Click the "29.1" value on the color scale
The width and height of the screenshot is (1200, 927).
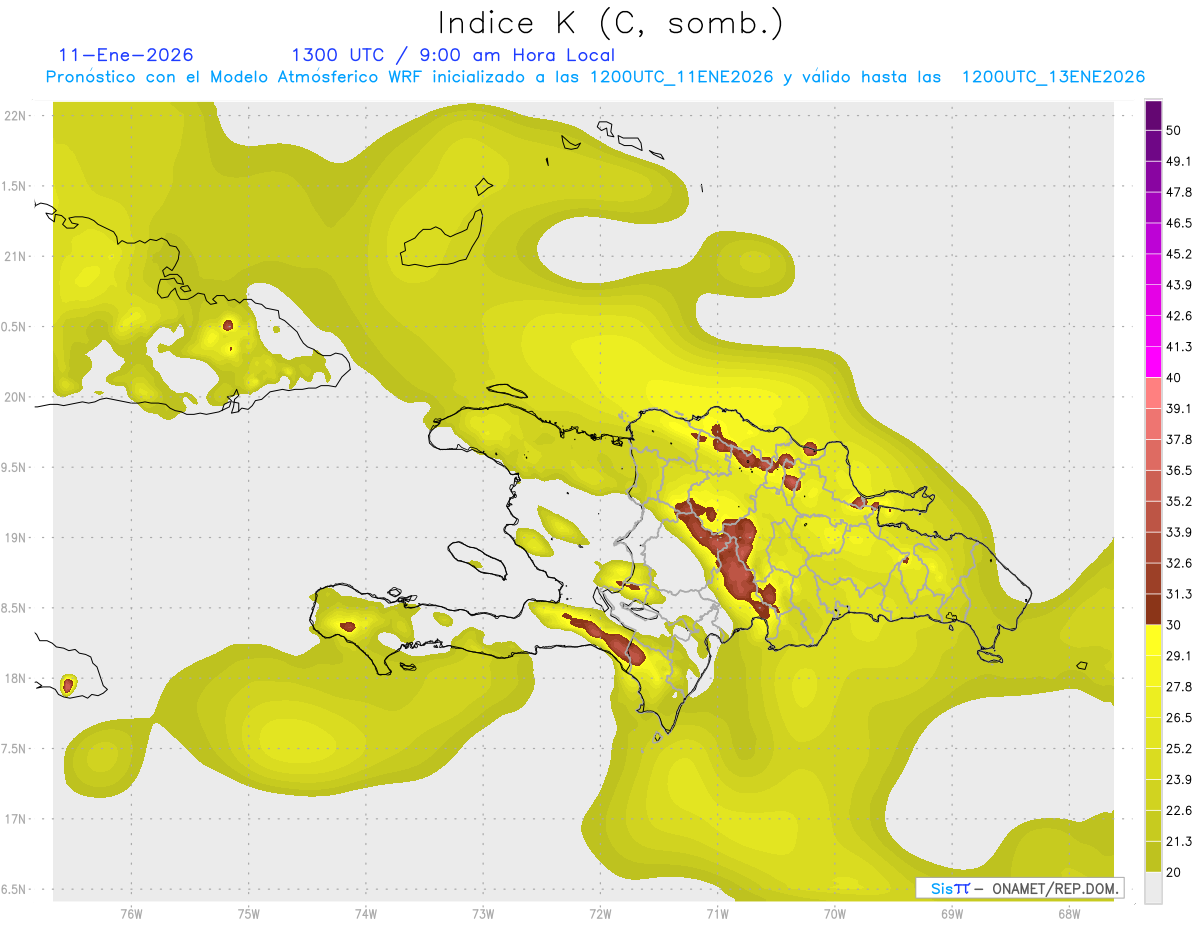1179,656
